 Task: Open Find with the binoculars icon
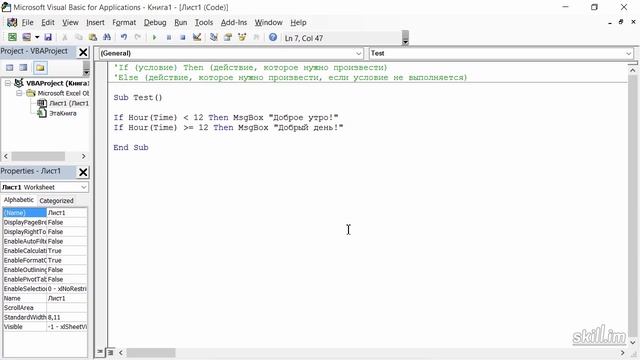107,38
